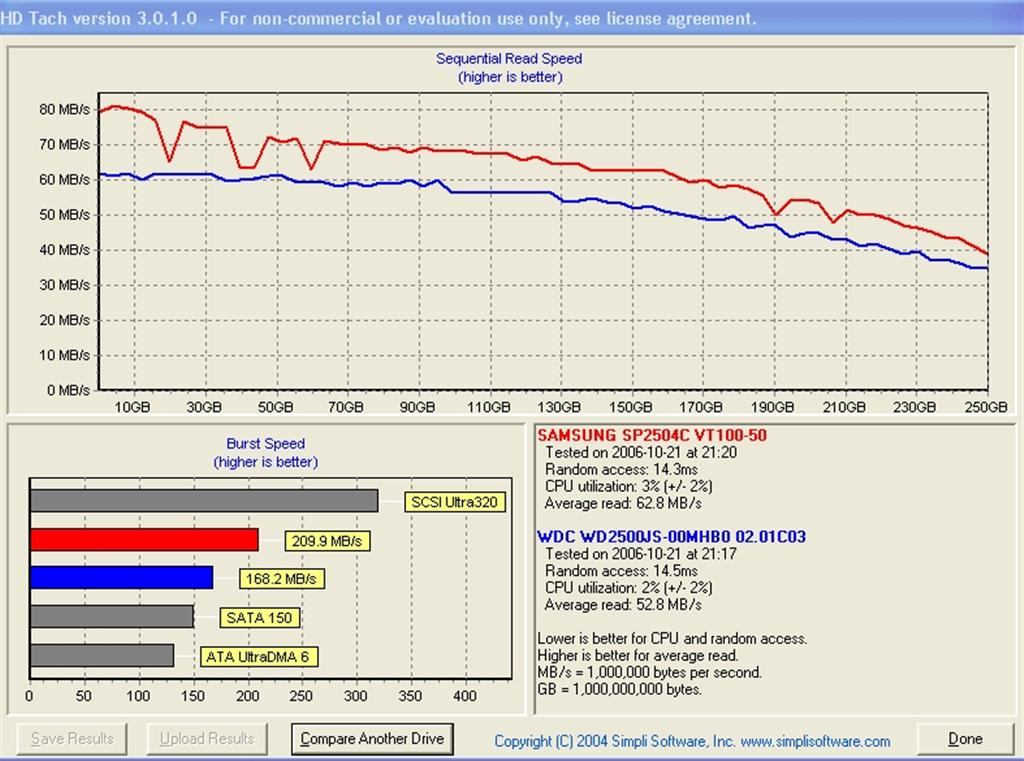Click the 209.9 MB/s label
The width and height of the screenshot is (1024, 761).
click(327, 541)
